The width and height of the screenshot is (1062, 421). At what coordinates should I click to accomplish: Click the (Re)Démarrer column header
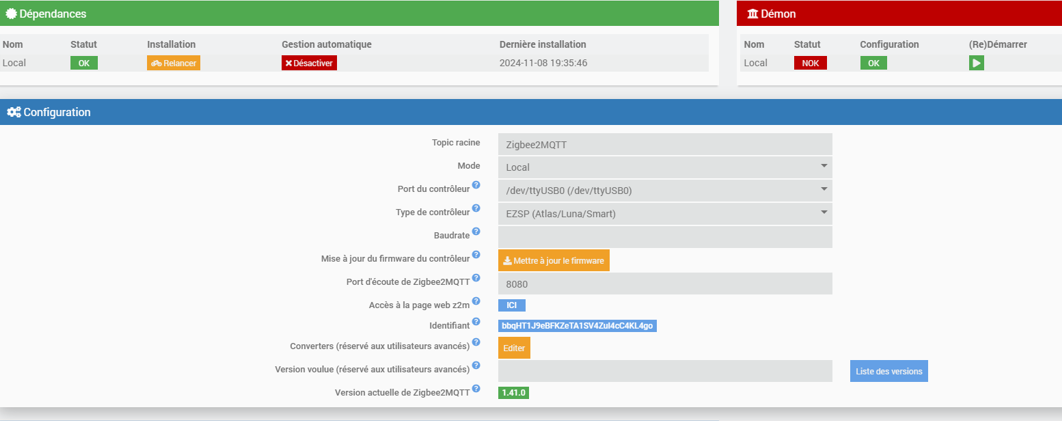(x=998, y=44)
